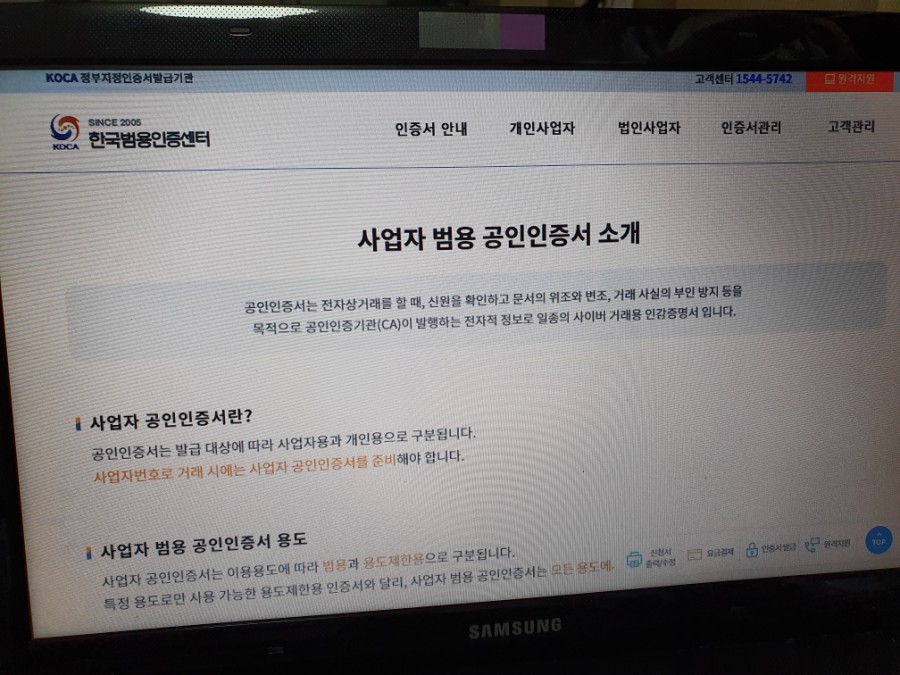Click the padlock icon for 인증서발급
This screenshot has height=675, width=900.
(751, 549)
